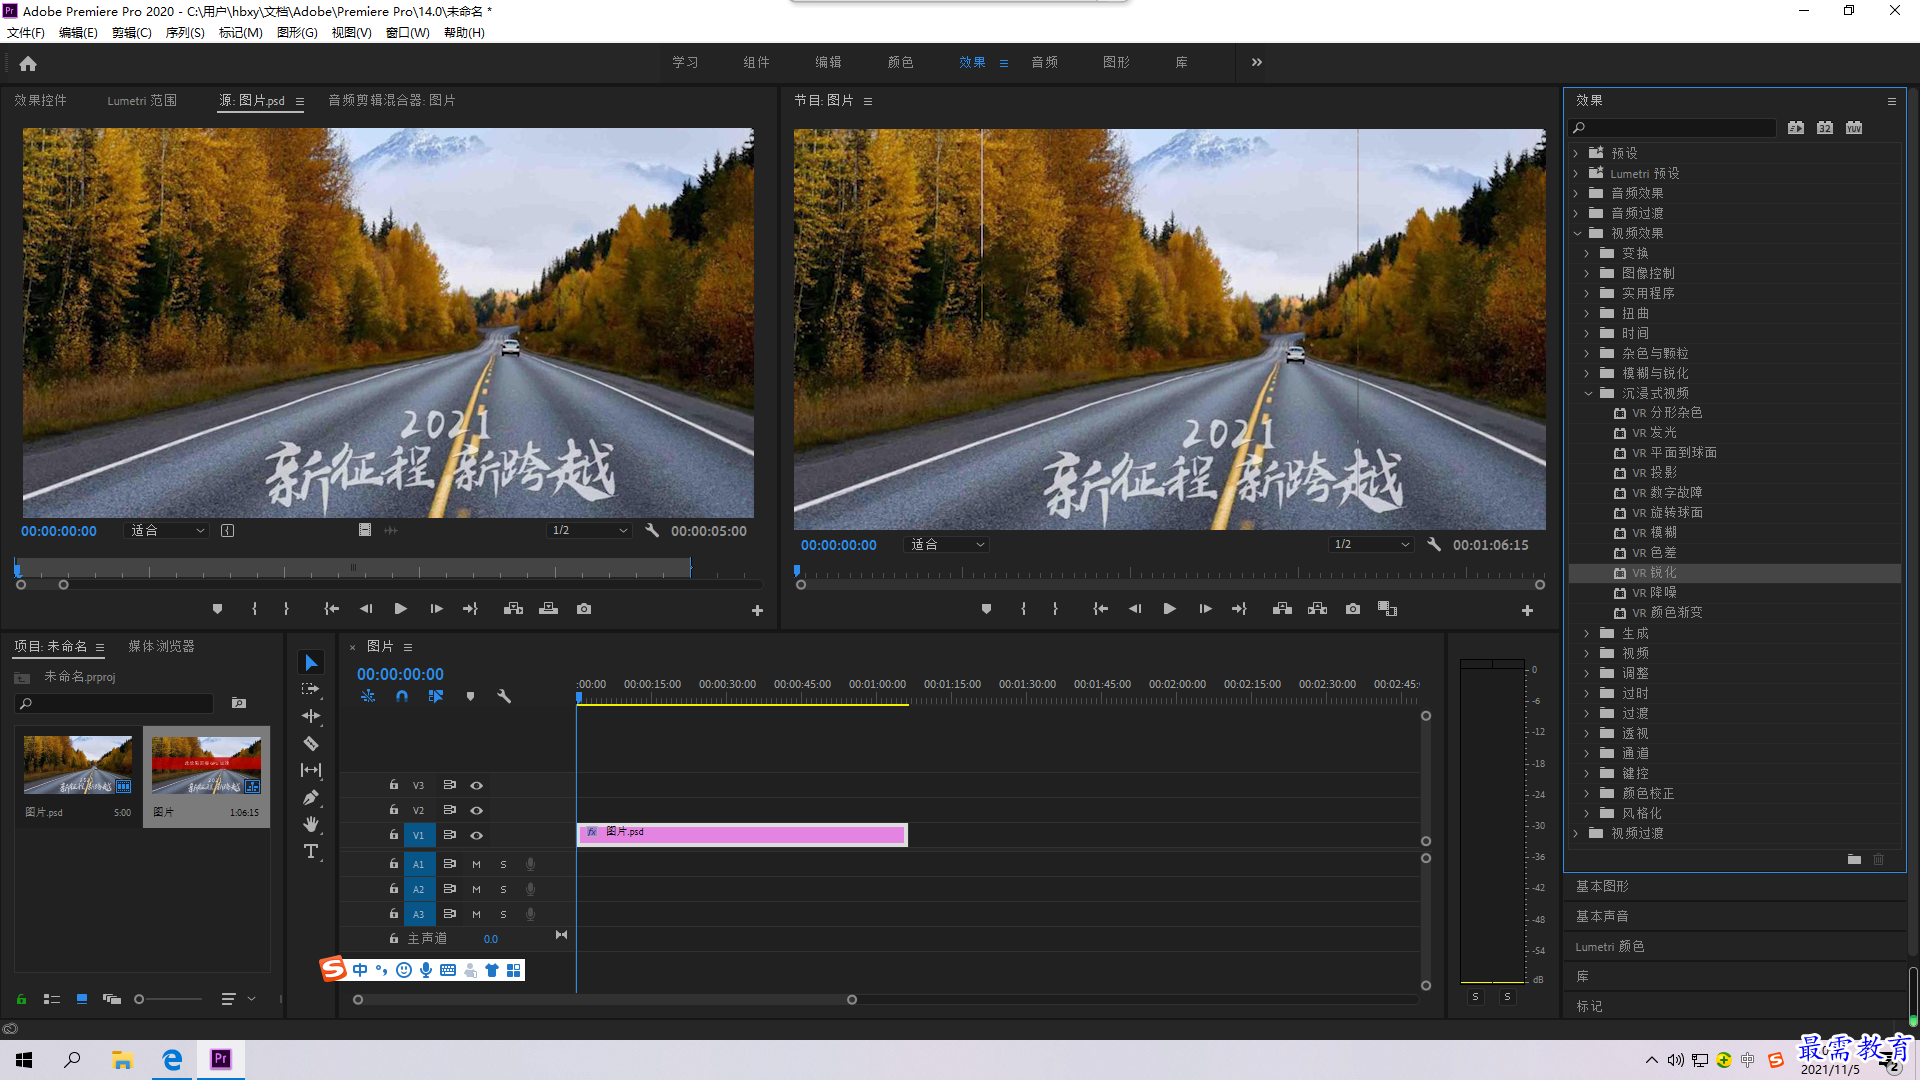This screenshot has width=1920, height=1080.
Task: Click the home icon
Action: pyautogui.click(x=28, y=63)
